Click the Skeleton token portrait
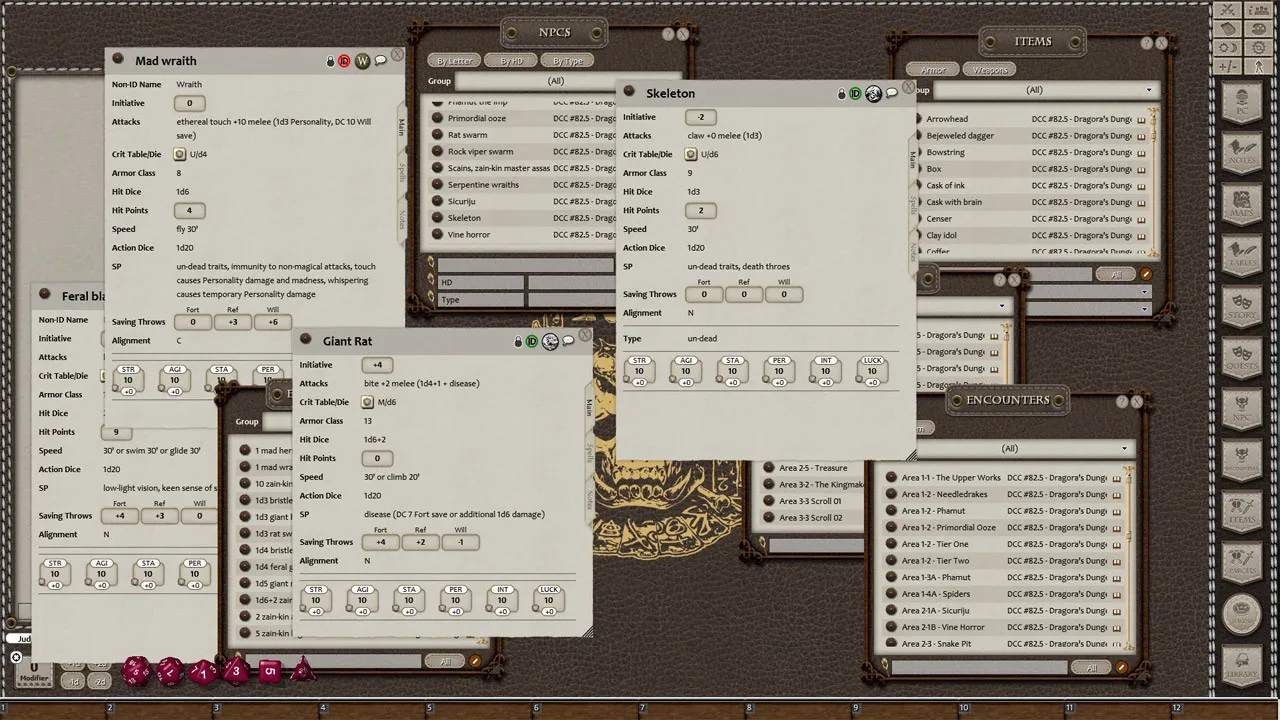The width and height of the screenshot is (1280, 720). [x=873, y=93]
